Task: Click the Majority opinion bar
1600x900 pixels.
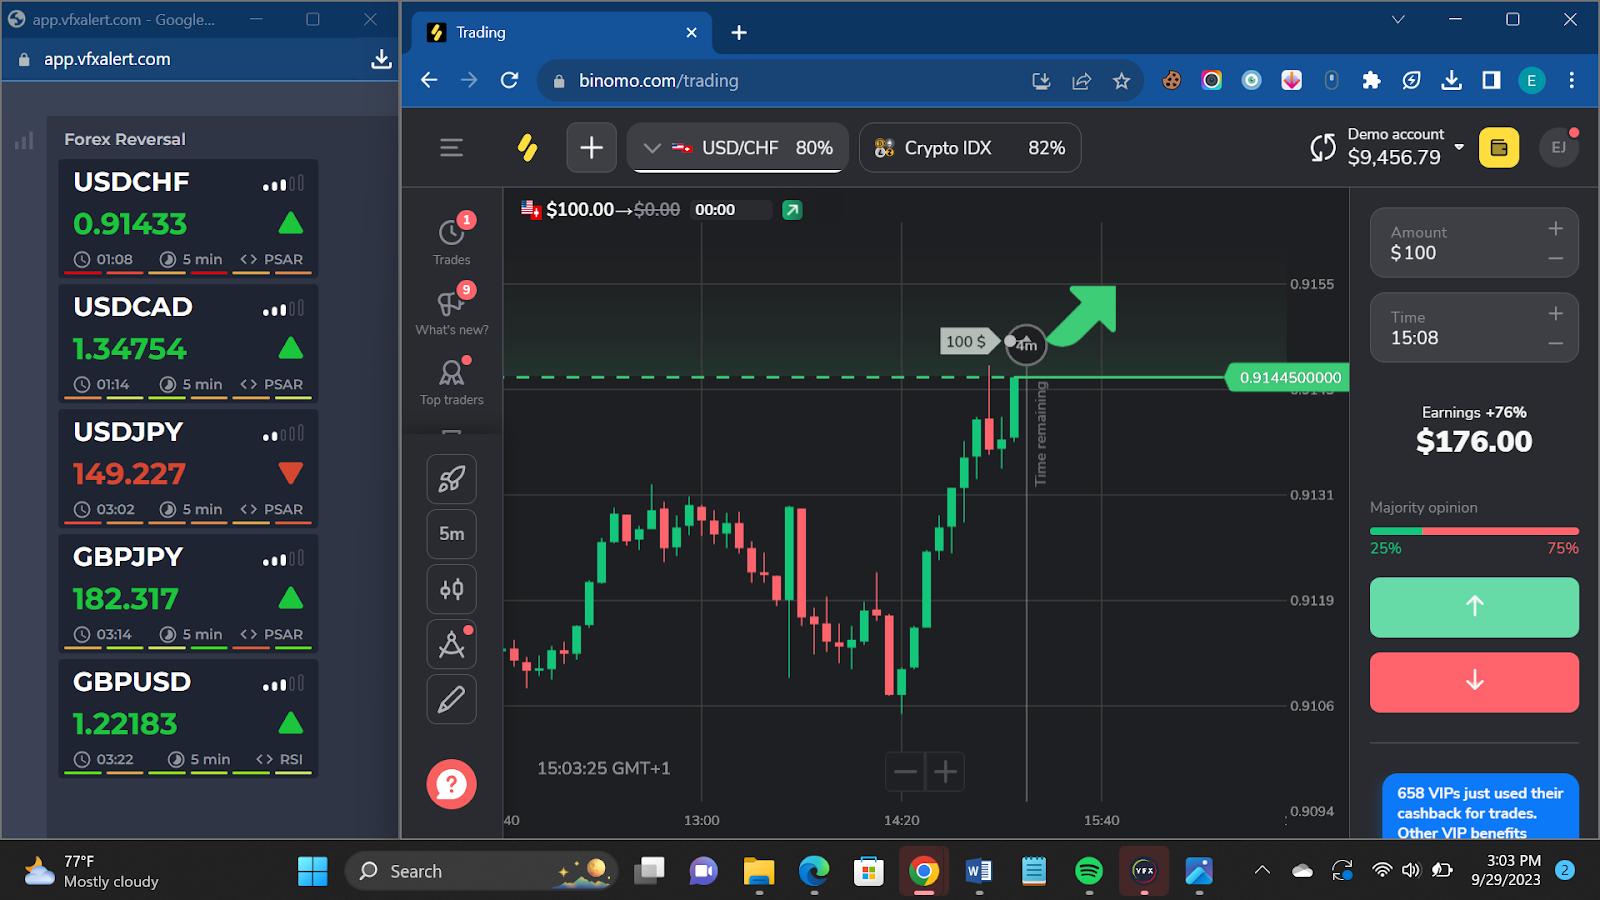Action: [1474, 531]
